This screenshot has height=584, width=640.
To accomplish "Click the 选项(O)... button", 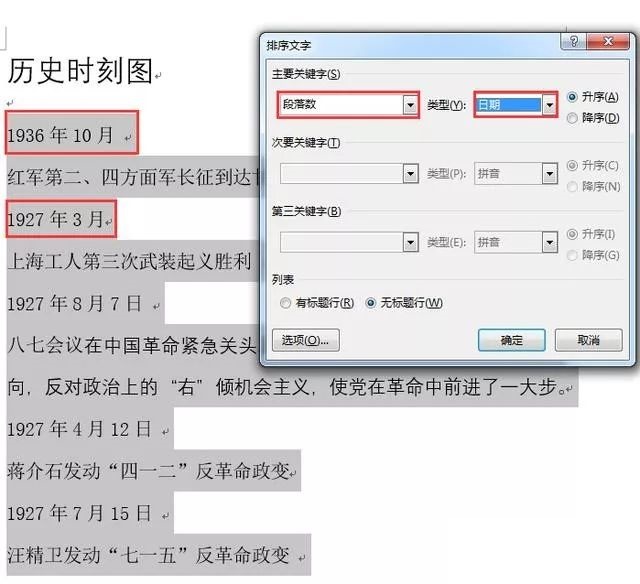I will coord(306,340).
